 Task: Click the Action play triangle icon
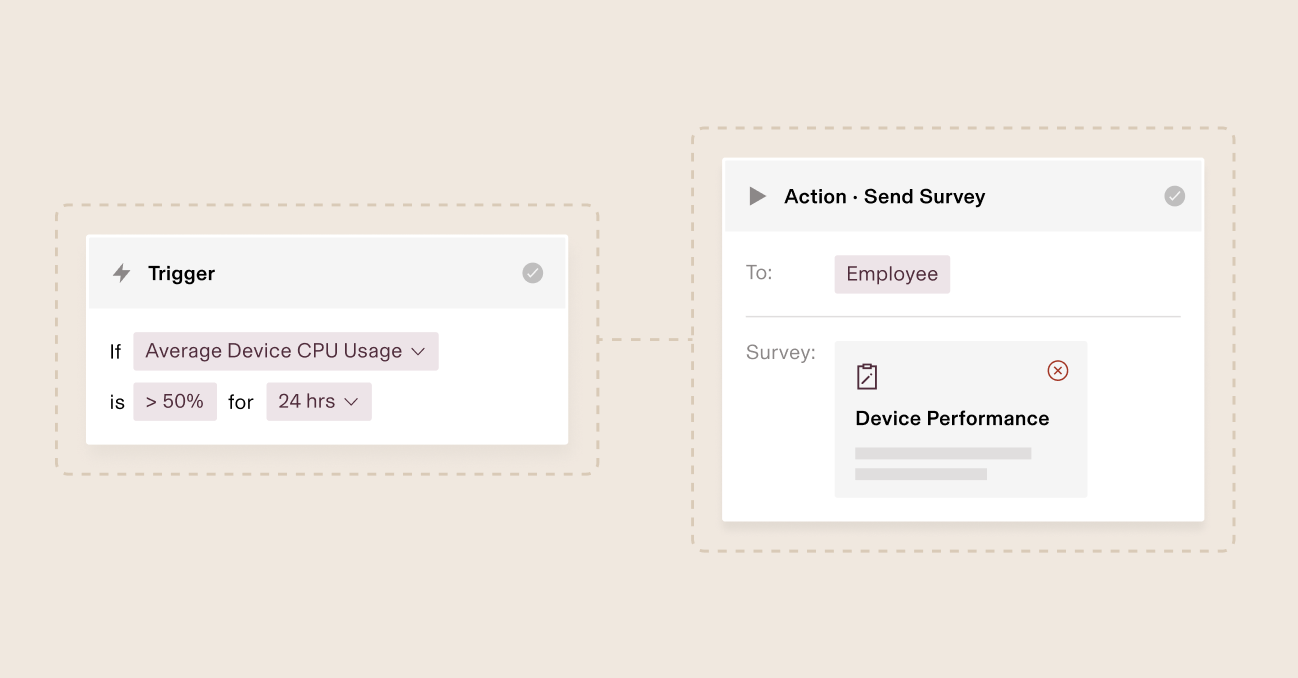(757, 197)
